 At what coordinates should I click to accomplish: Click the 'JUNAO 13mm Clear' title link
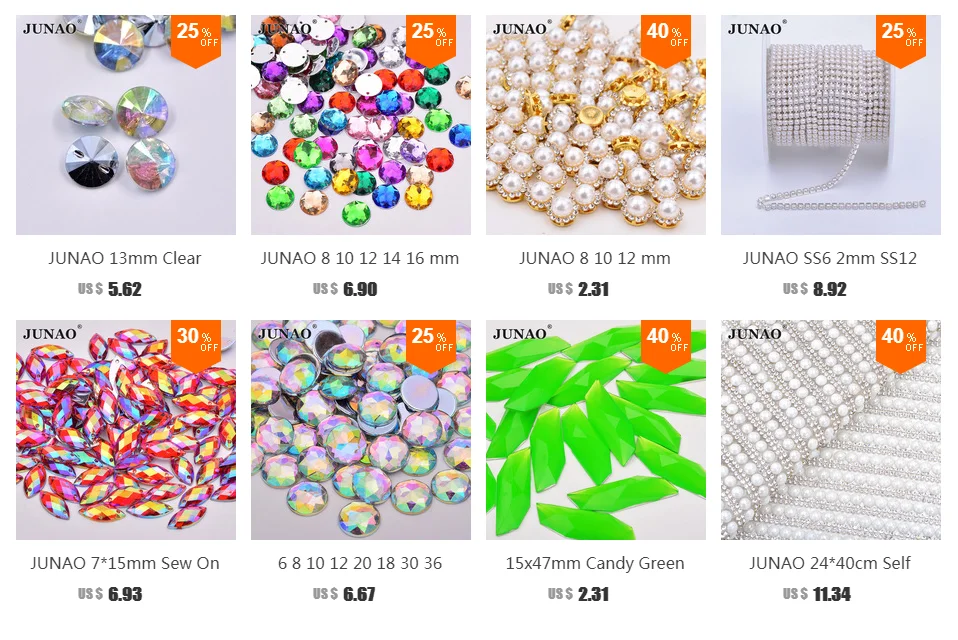[x=125, y=258]
